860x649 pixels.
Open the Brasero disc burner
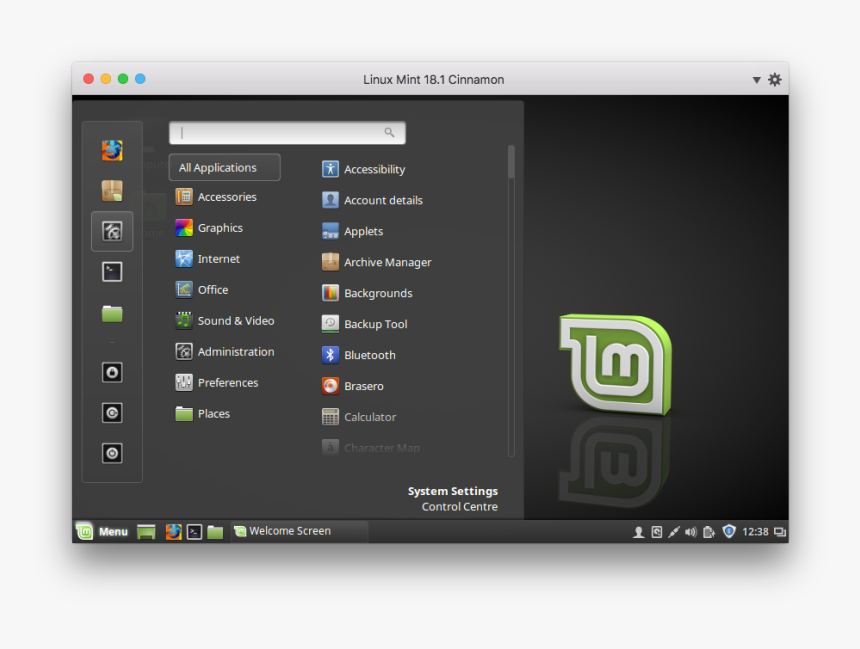click(x=363, y=386)
